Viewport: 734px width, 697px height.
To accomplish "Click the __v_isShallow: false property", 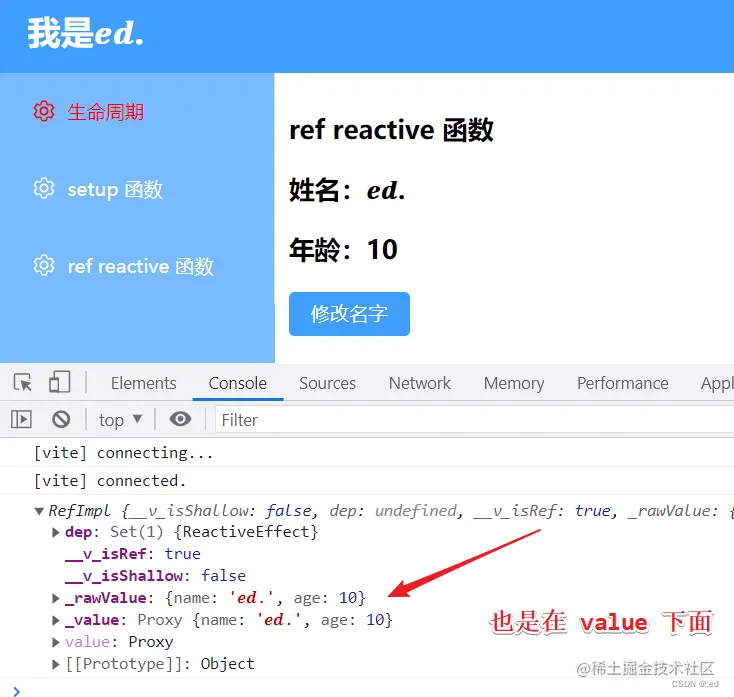I will pos(155,576).
